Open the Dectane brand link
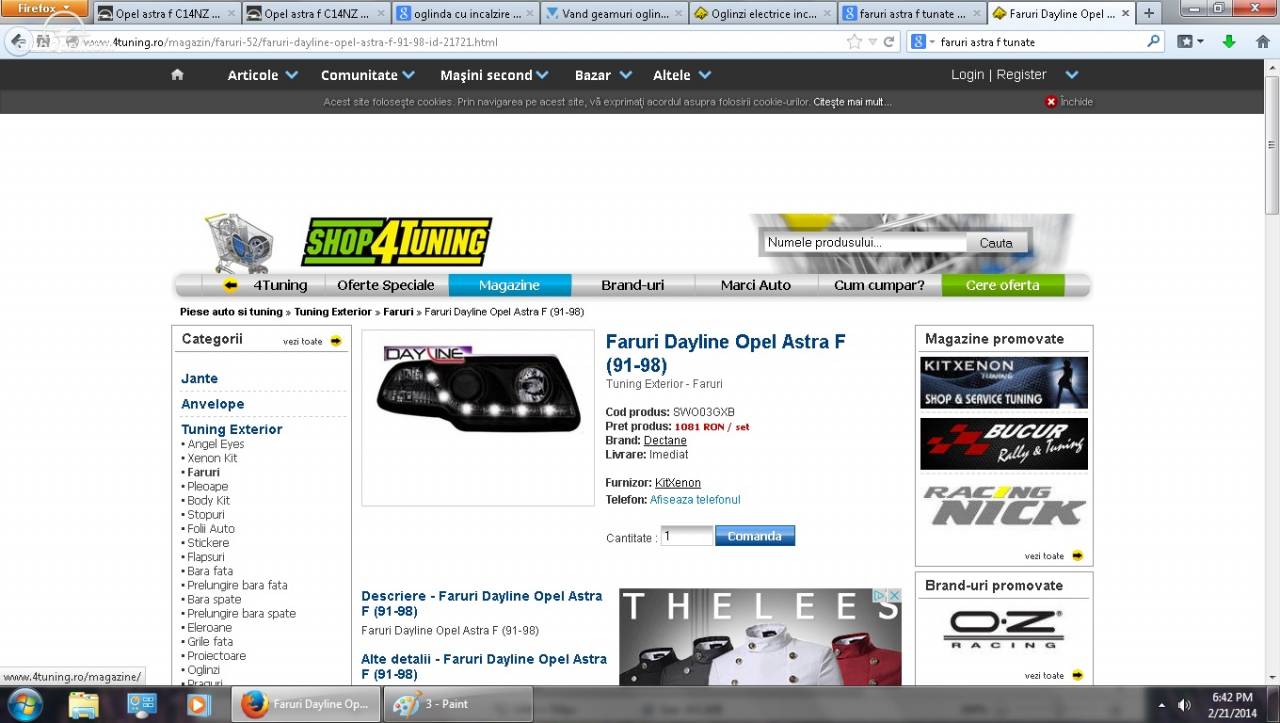 tap(665, 440)
